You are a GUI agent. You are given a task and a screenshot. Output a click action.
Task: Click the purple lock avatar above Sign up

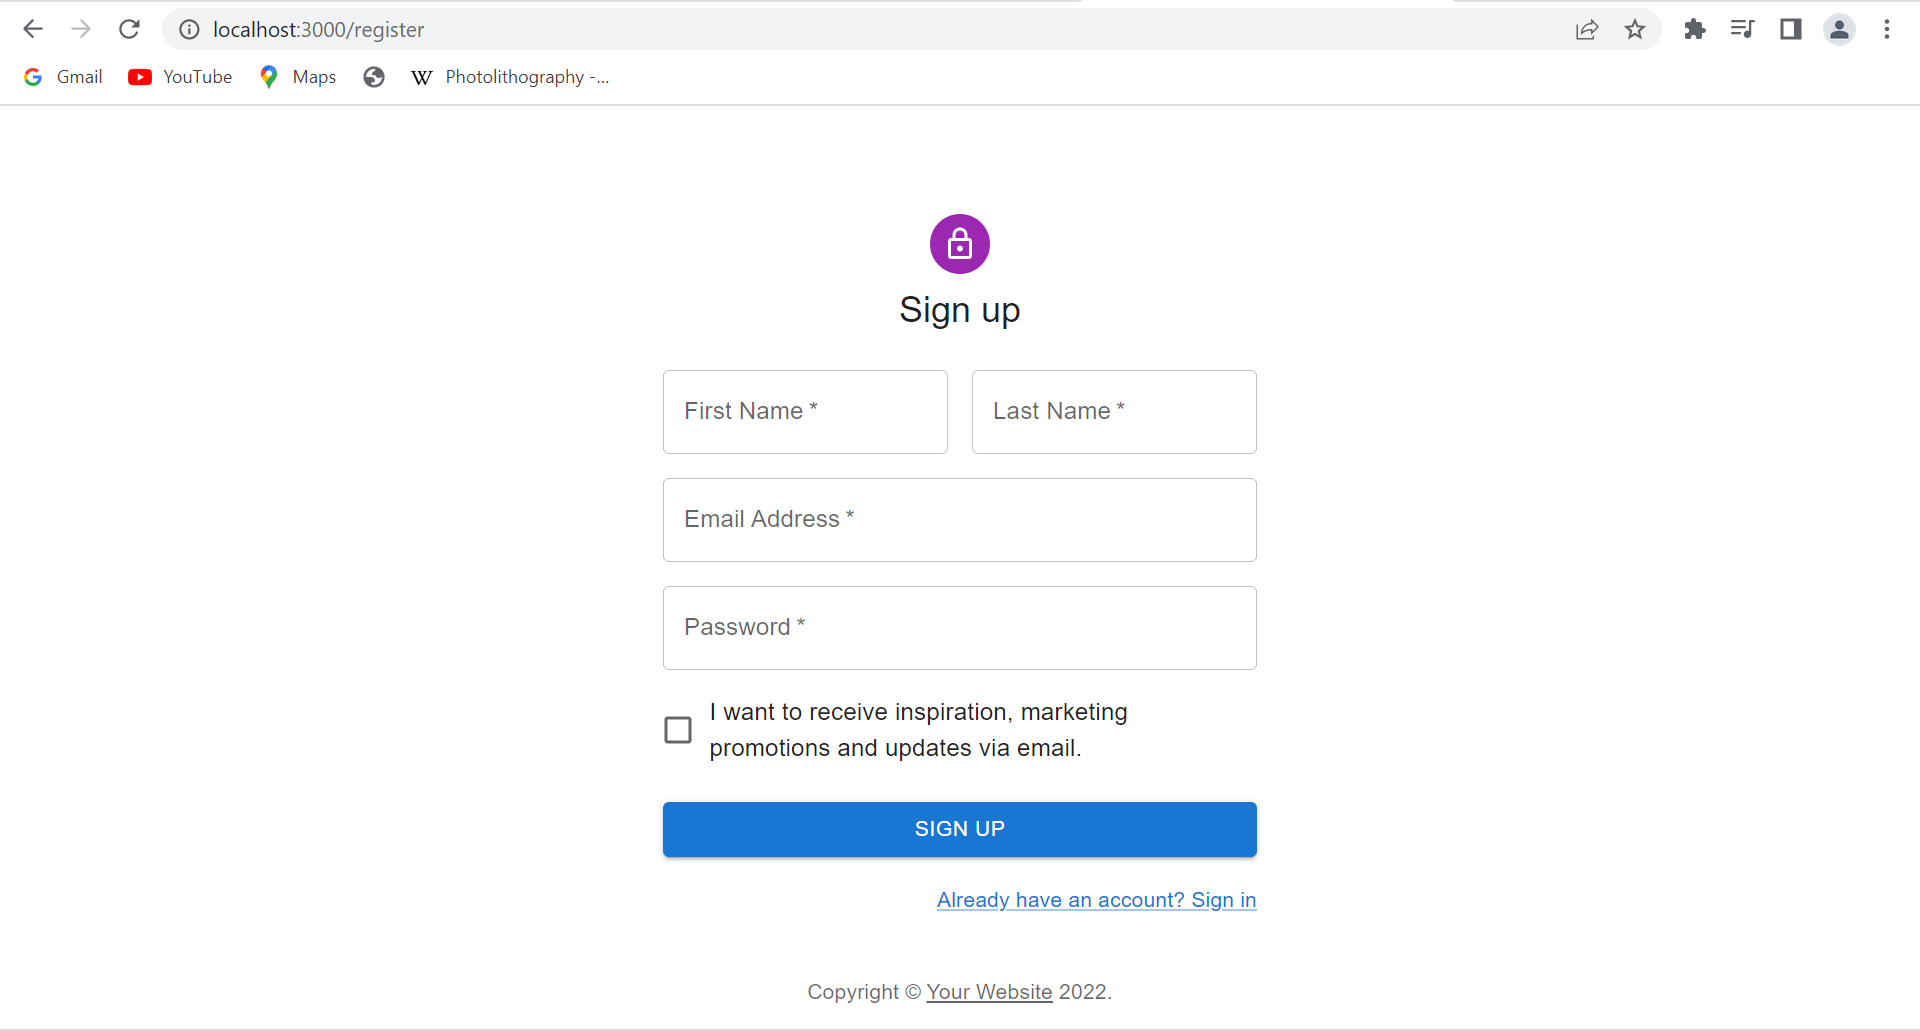click(x=959, y=243)
